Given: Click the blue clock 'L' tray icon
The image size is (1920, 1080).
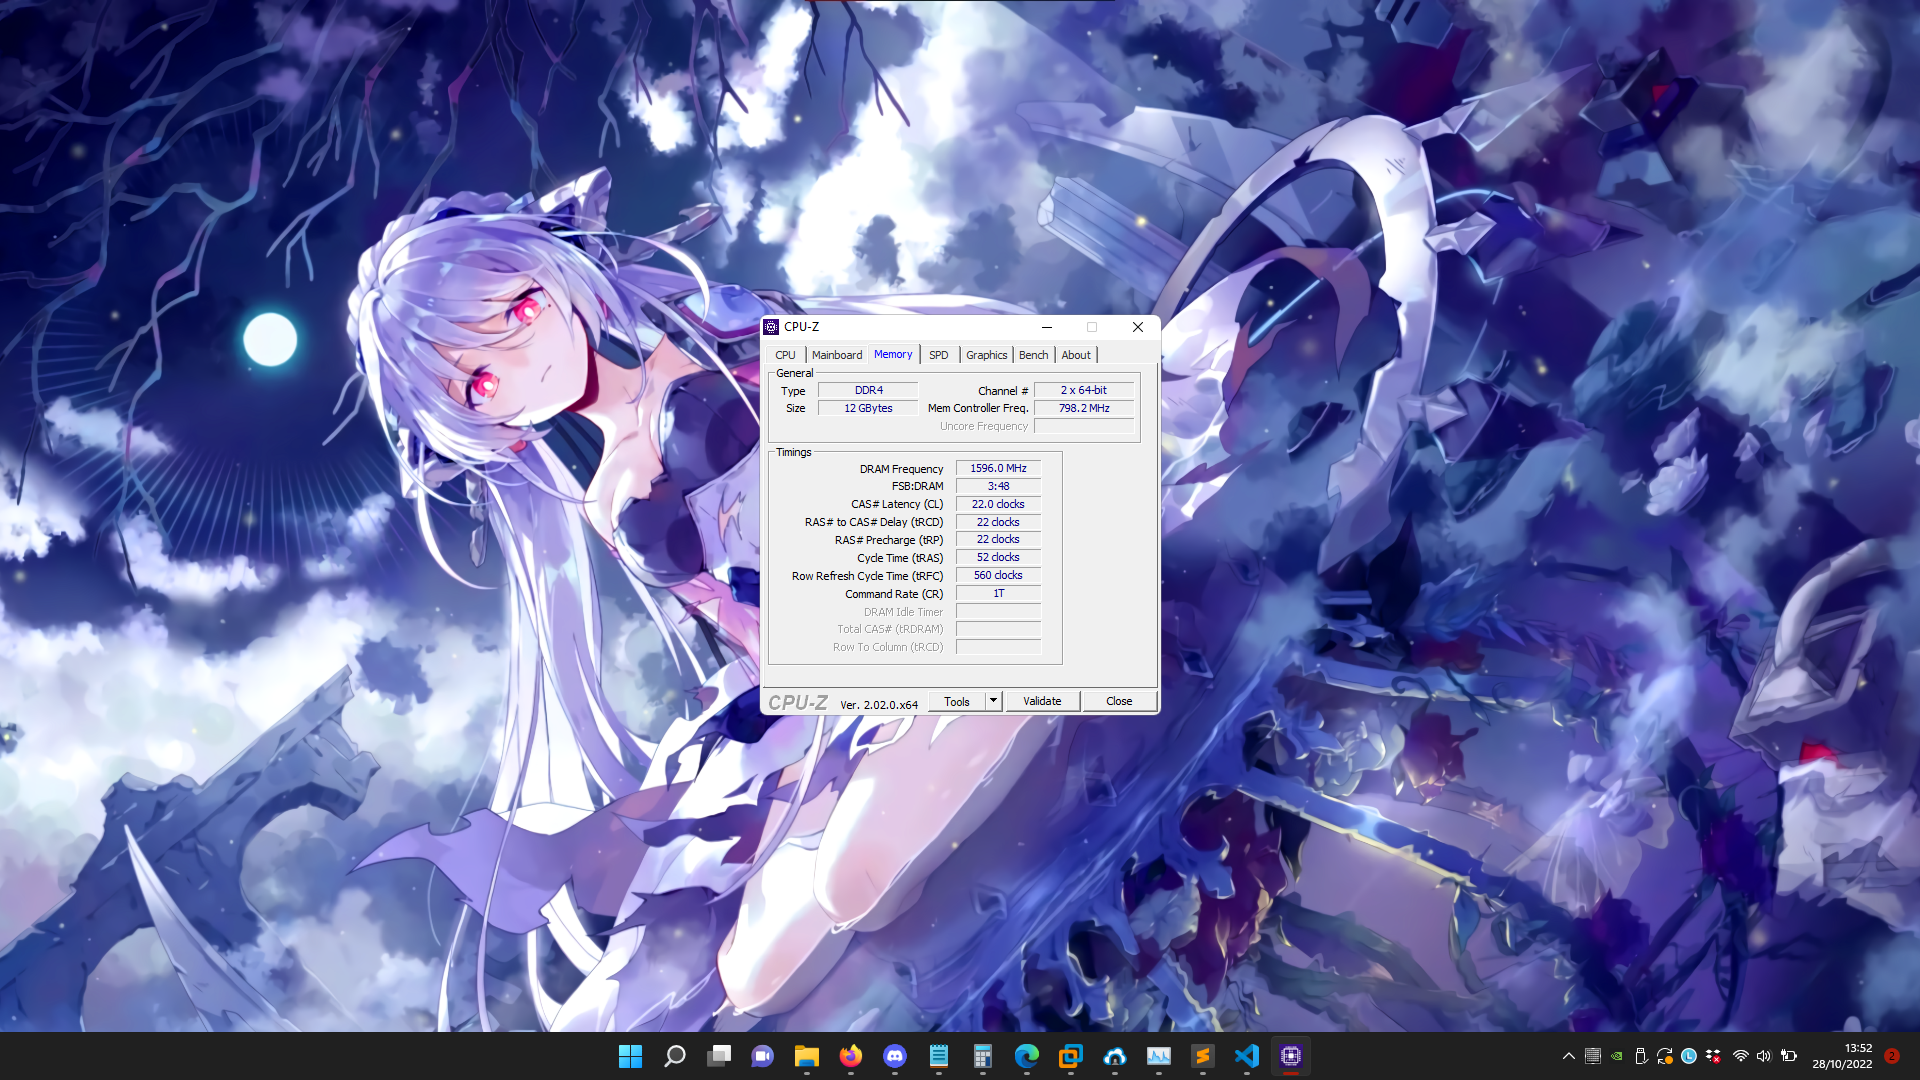Looking at the screenshot, I should coord(1689,1056).
